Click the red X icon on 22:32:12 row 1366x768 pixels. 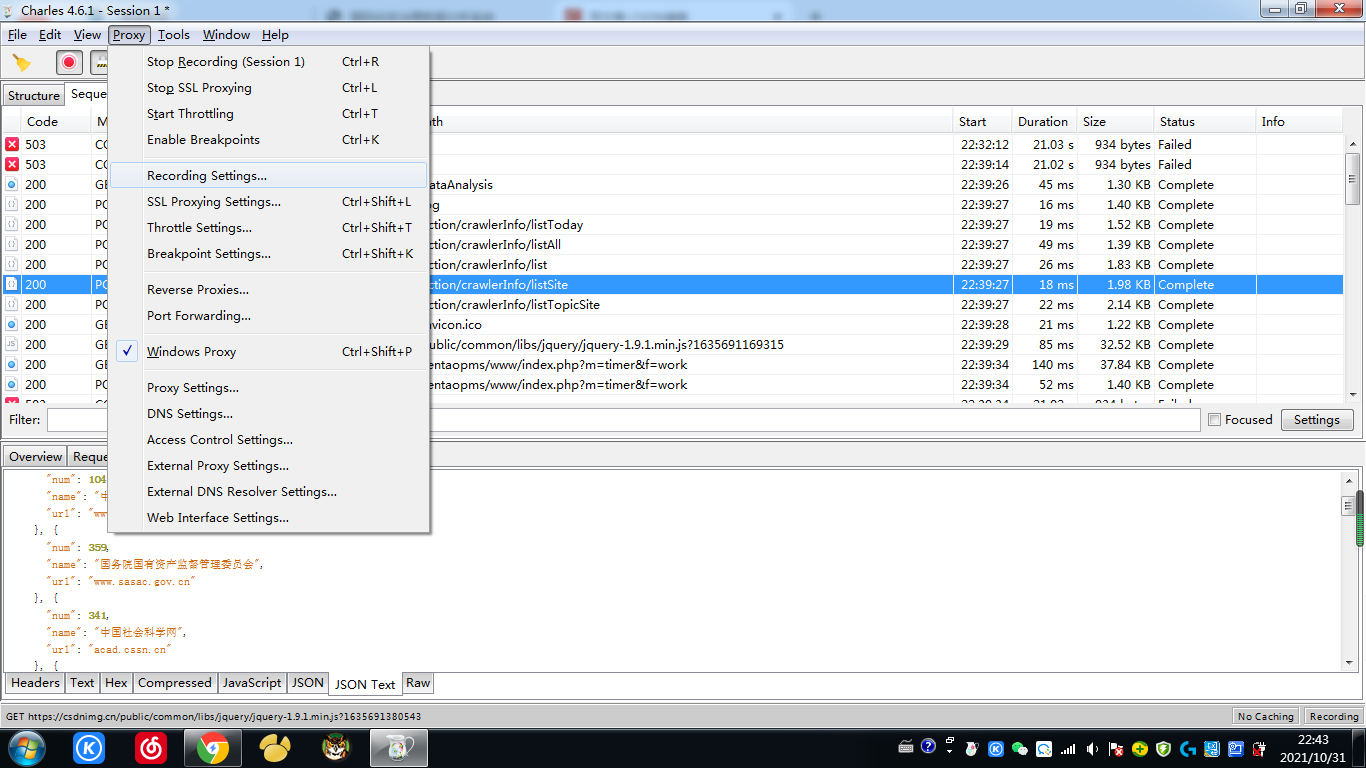[12, 145]
